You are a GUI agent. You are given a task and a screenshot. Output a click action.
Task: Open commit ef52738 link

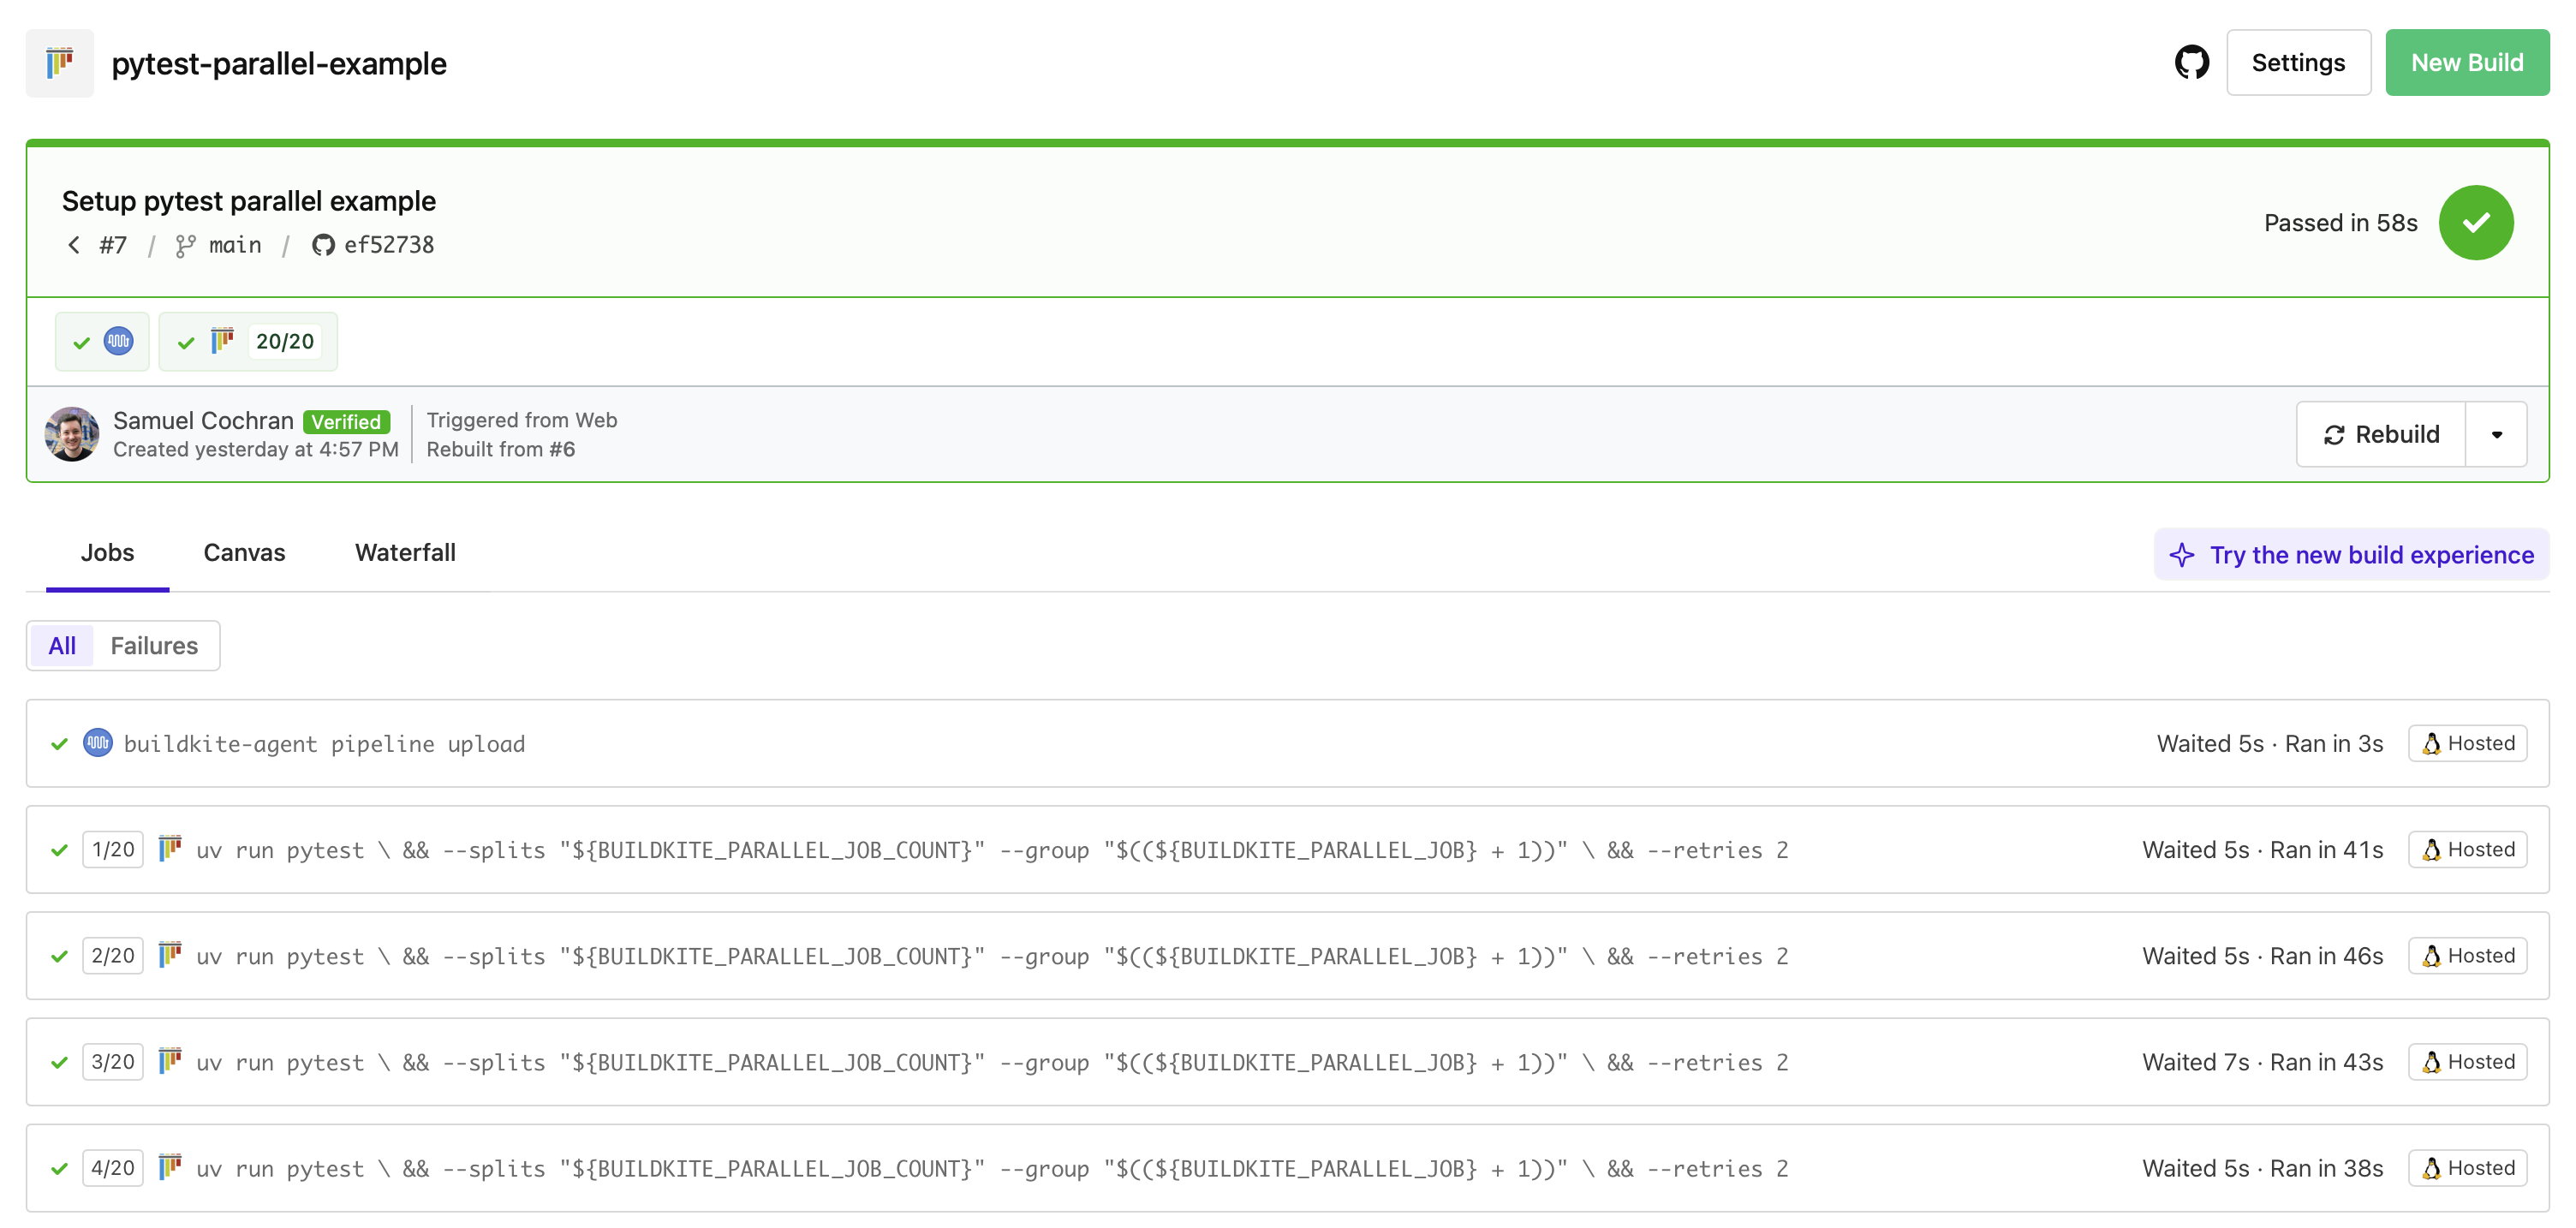point(388,245)
